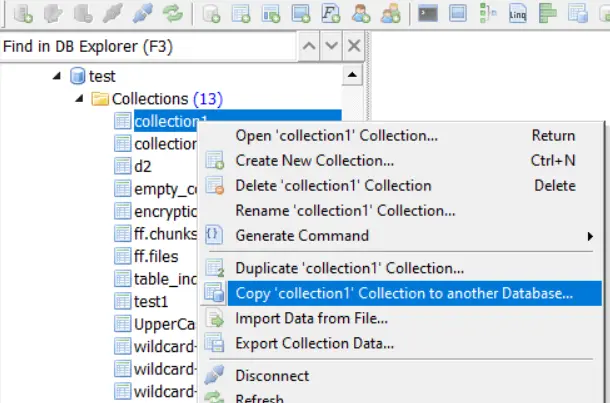610x403 pixels.
Task: Click the new connection toolbar icon
Action: point(23,14)
